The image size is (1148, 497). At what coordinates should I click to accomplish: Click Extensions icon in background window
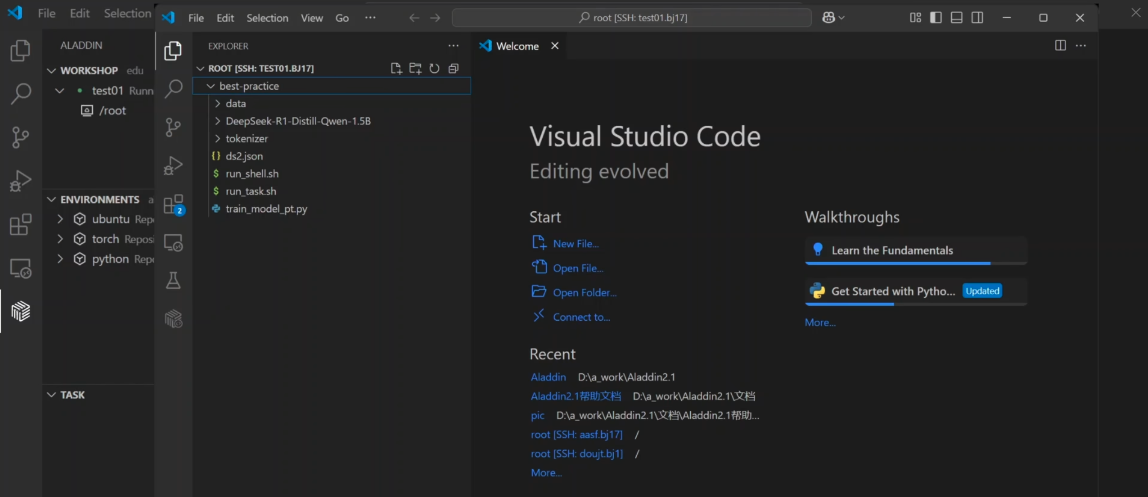(20, 224)
